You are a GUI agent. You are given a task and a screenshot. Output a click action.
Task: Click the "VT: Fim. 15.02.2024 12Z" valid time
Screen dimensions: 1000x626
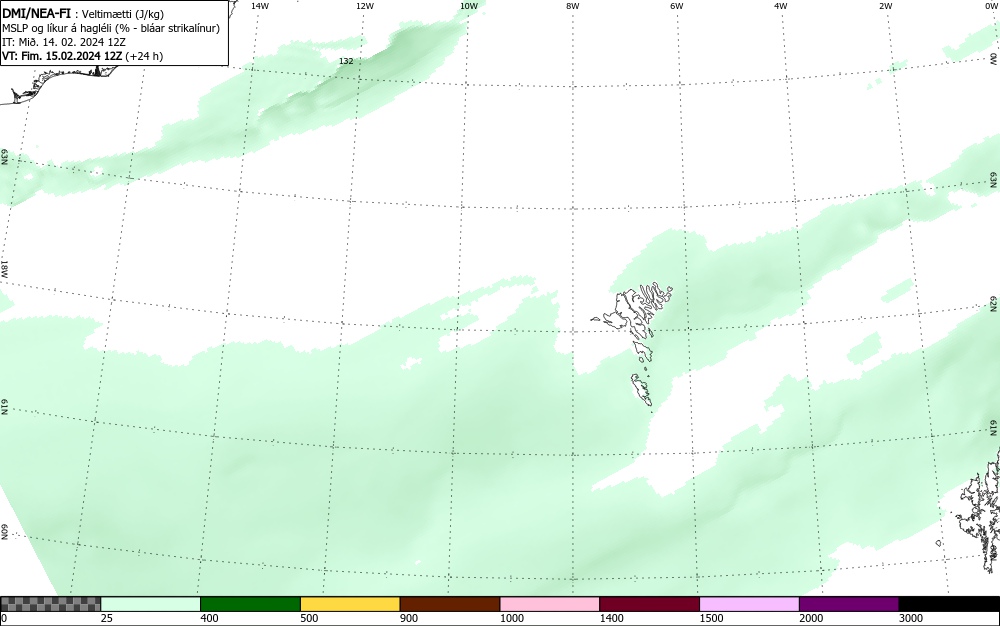(62, 56)
